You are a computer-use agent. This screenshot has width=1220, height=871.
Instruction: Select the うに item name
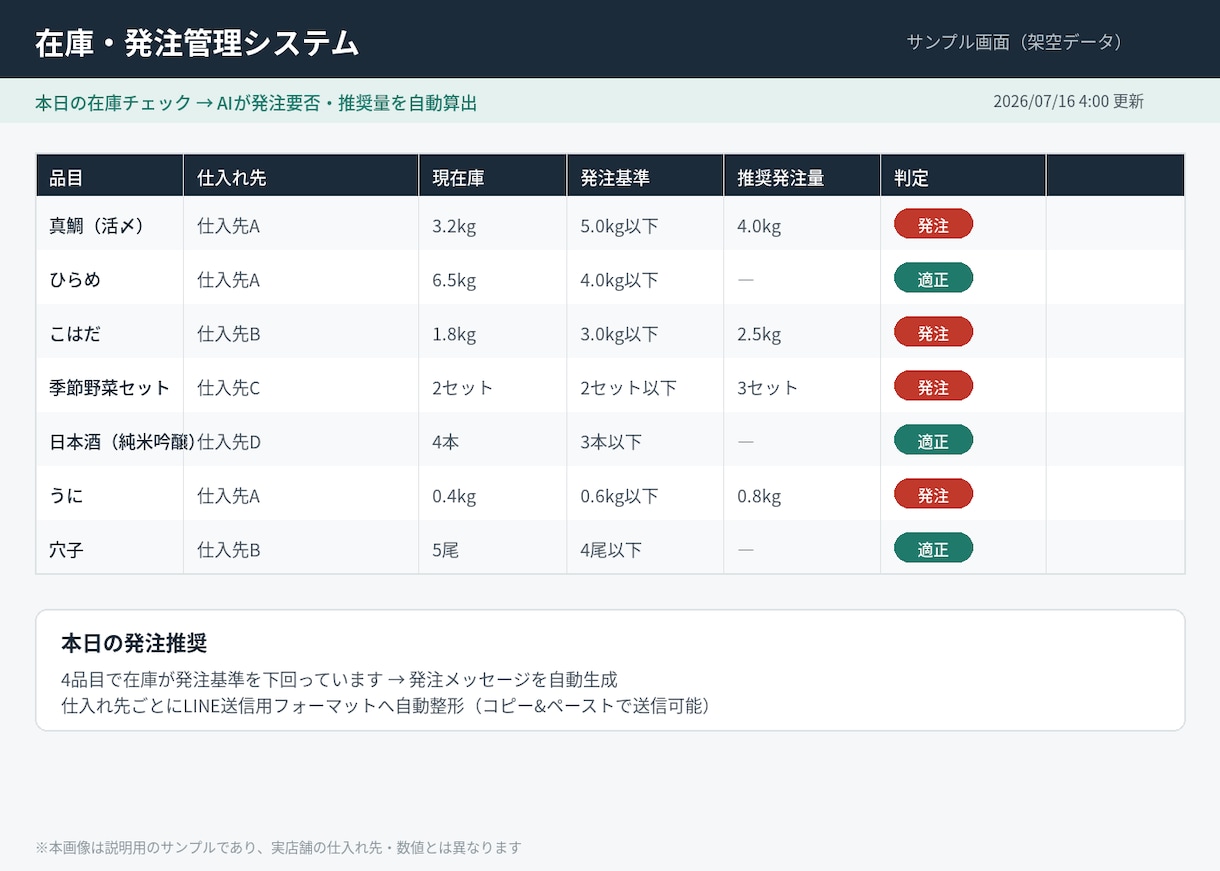pos(66,496)
